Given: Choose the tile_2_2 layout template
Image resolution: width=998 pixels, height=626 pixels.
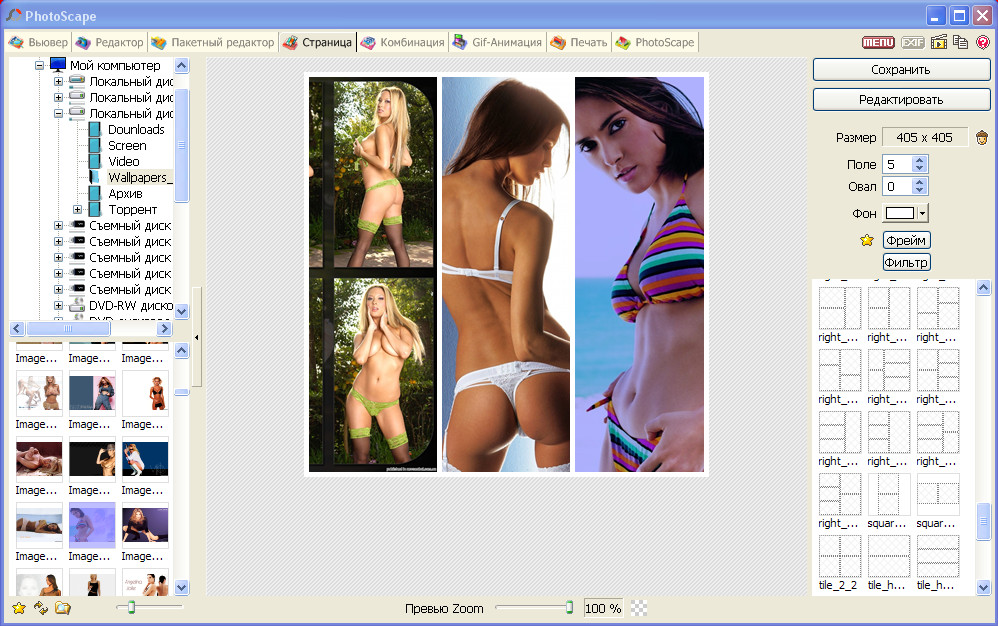Looking at the screenshot, I should (x=840, y=556).
